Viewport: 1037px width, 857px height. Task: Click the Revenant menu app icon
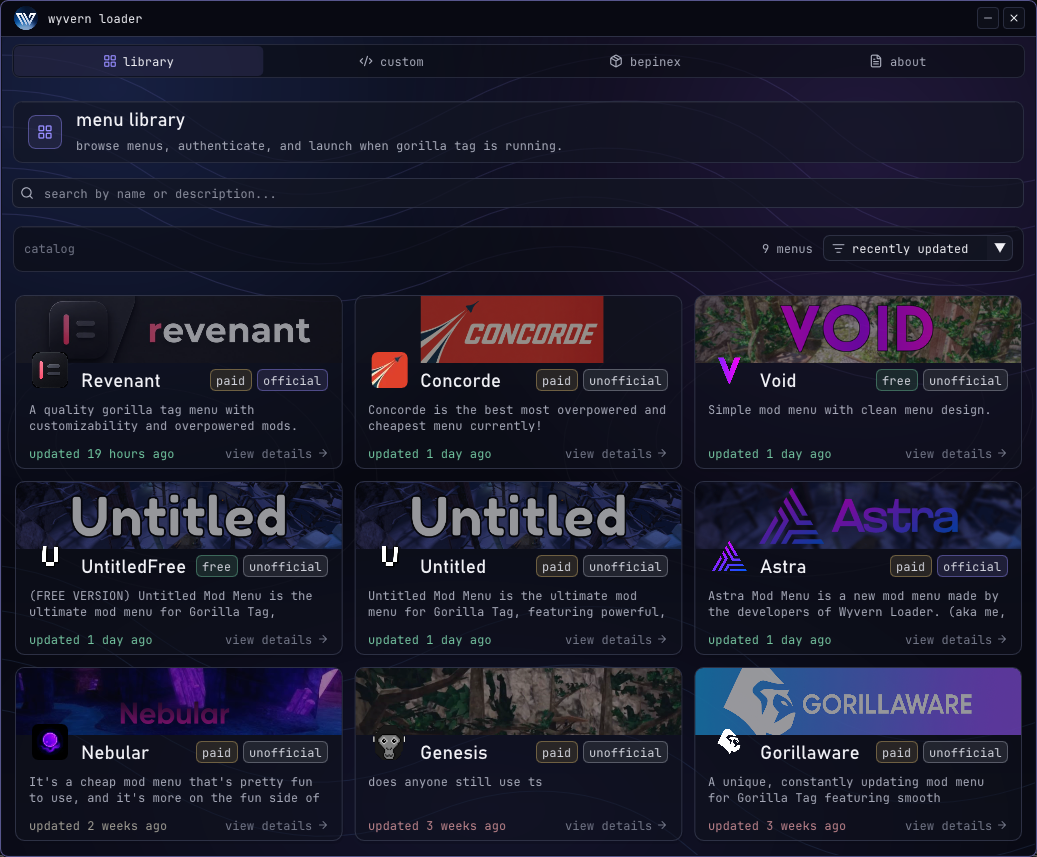point(50,371)
